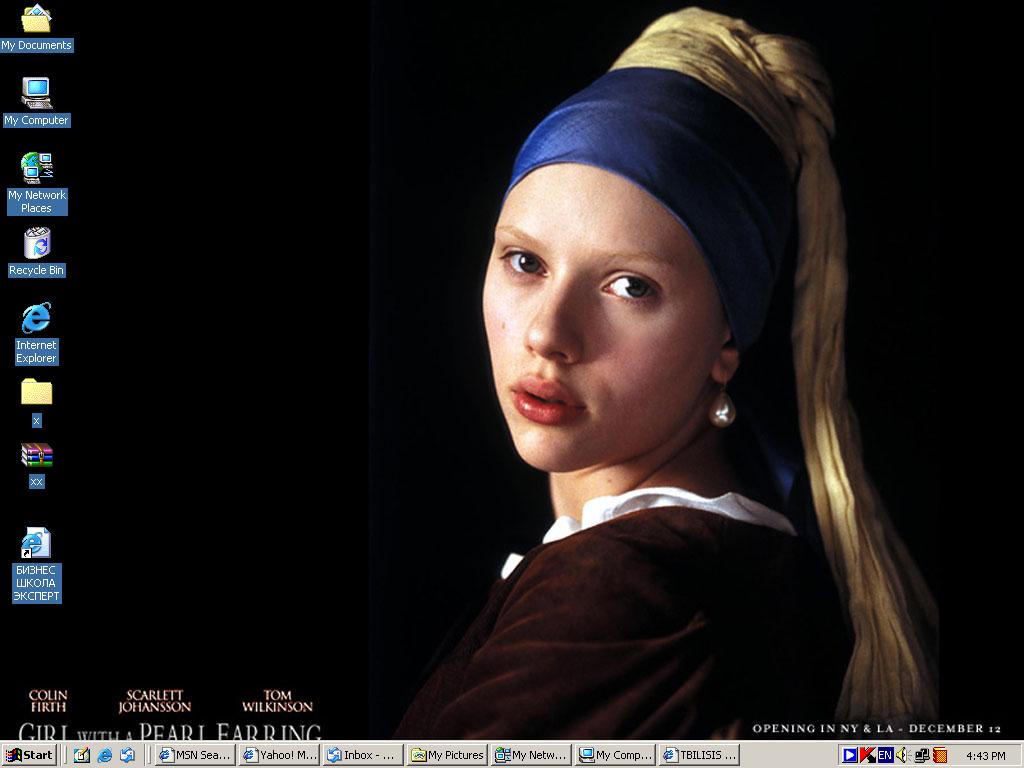Switch to the TBILISIS taskbar window
This screenshot has width=1024, height=768.
(x=699, y=755)
